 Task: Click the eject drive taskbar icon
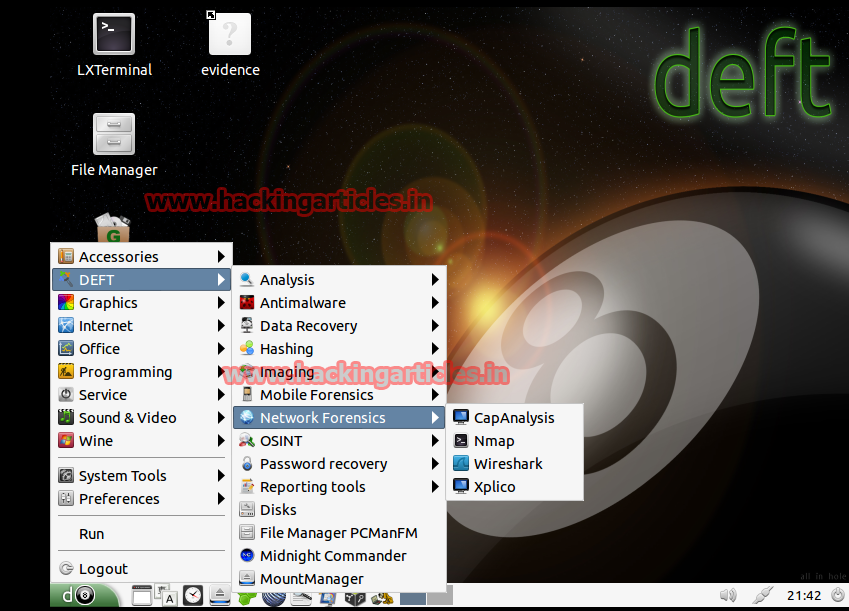220,596
